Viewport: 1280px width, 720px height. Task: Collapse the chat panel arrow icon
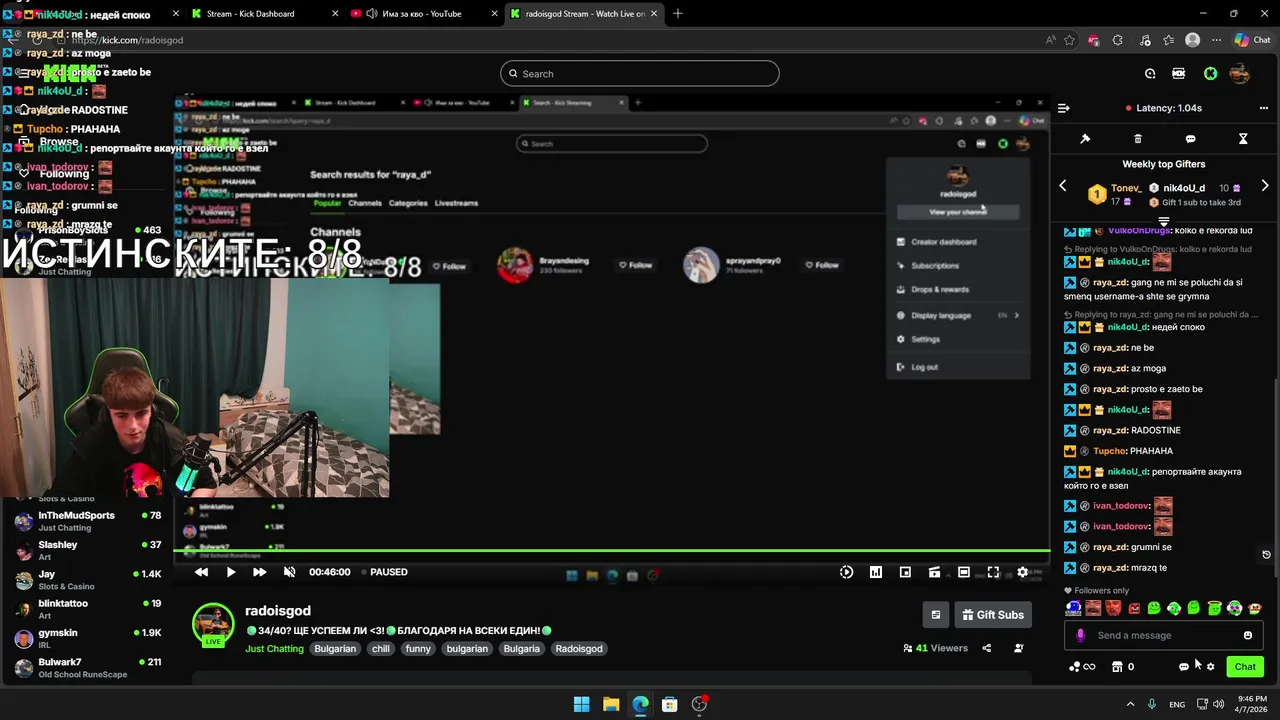pos(1063,108)
